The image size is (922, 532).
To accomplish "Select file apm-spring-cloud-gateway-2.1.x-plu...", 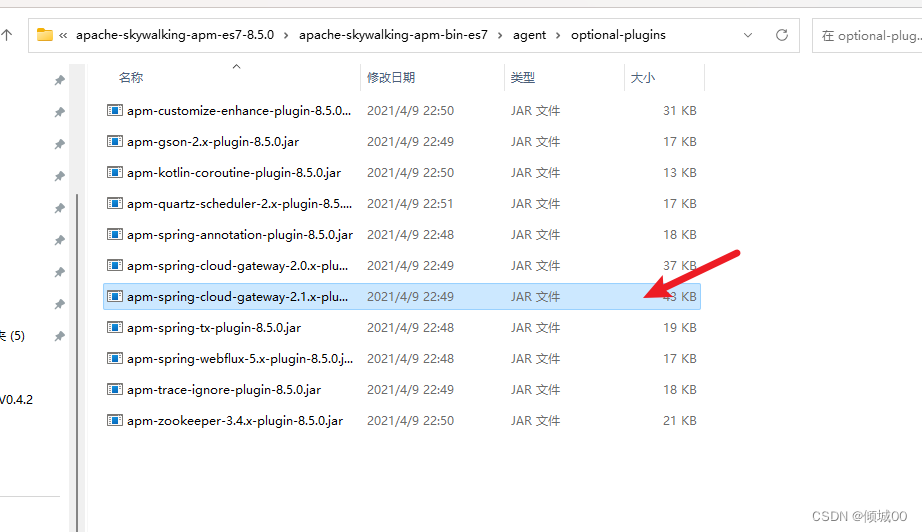I will [238, 297].
